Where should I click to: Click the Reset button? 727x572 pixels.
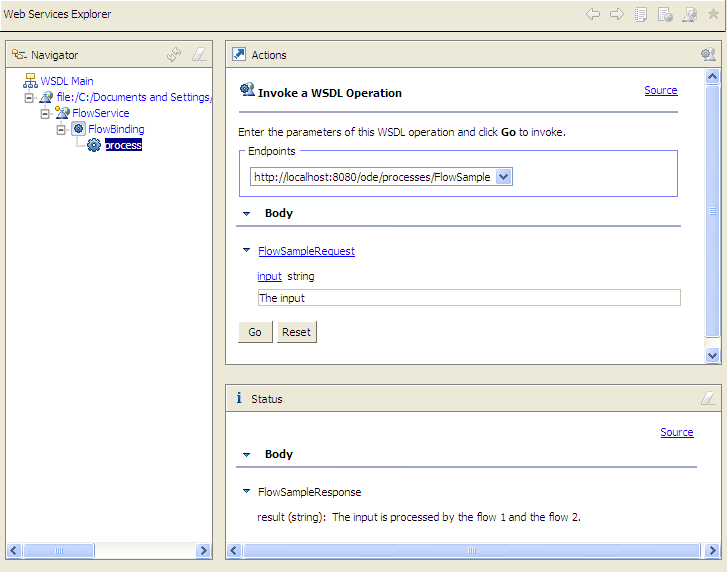[296, 332]
